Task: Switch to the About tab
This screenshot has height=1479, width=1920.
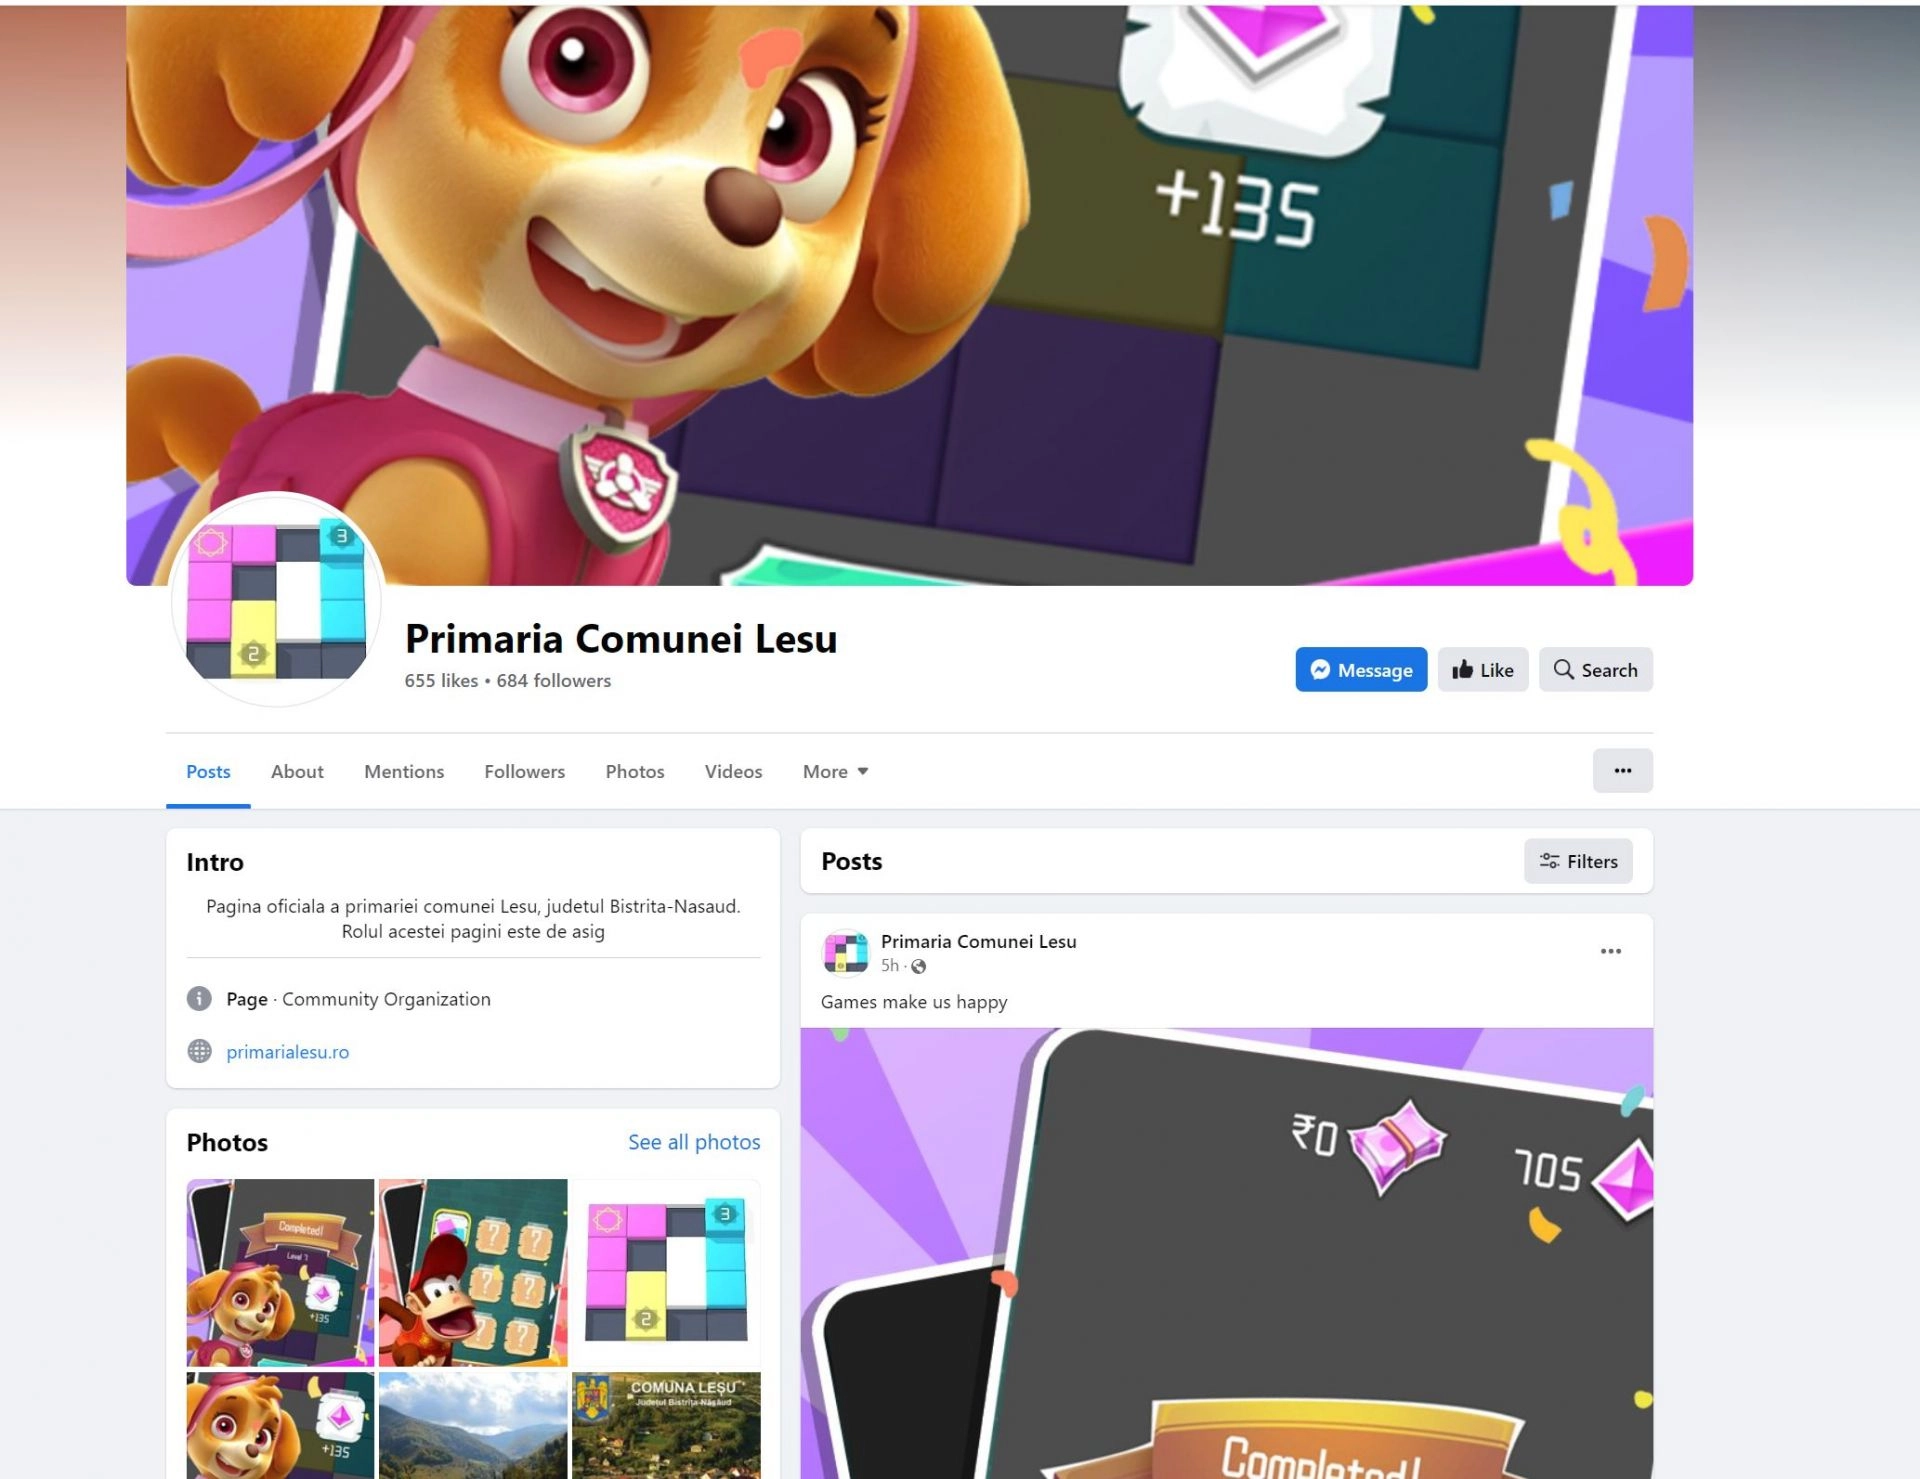Action: [297, 772]
